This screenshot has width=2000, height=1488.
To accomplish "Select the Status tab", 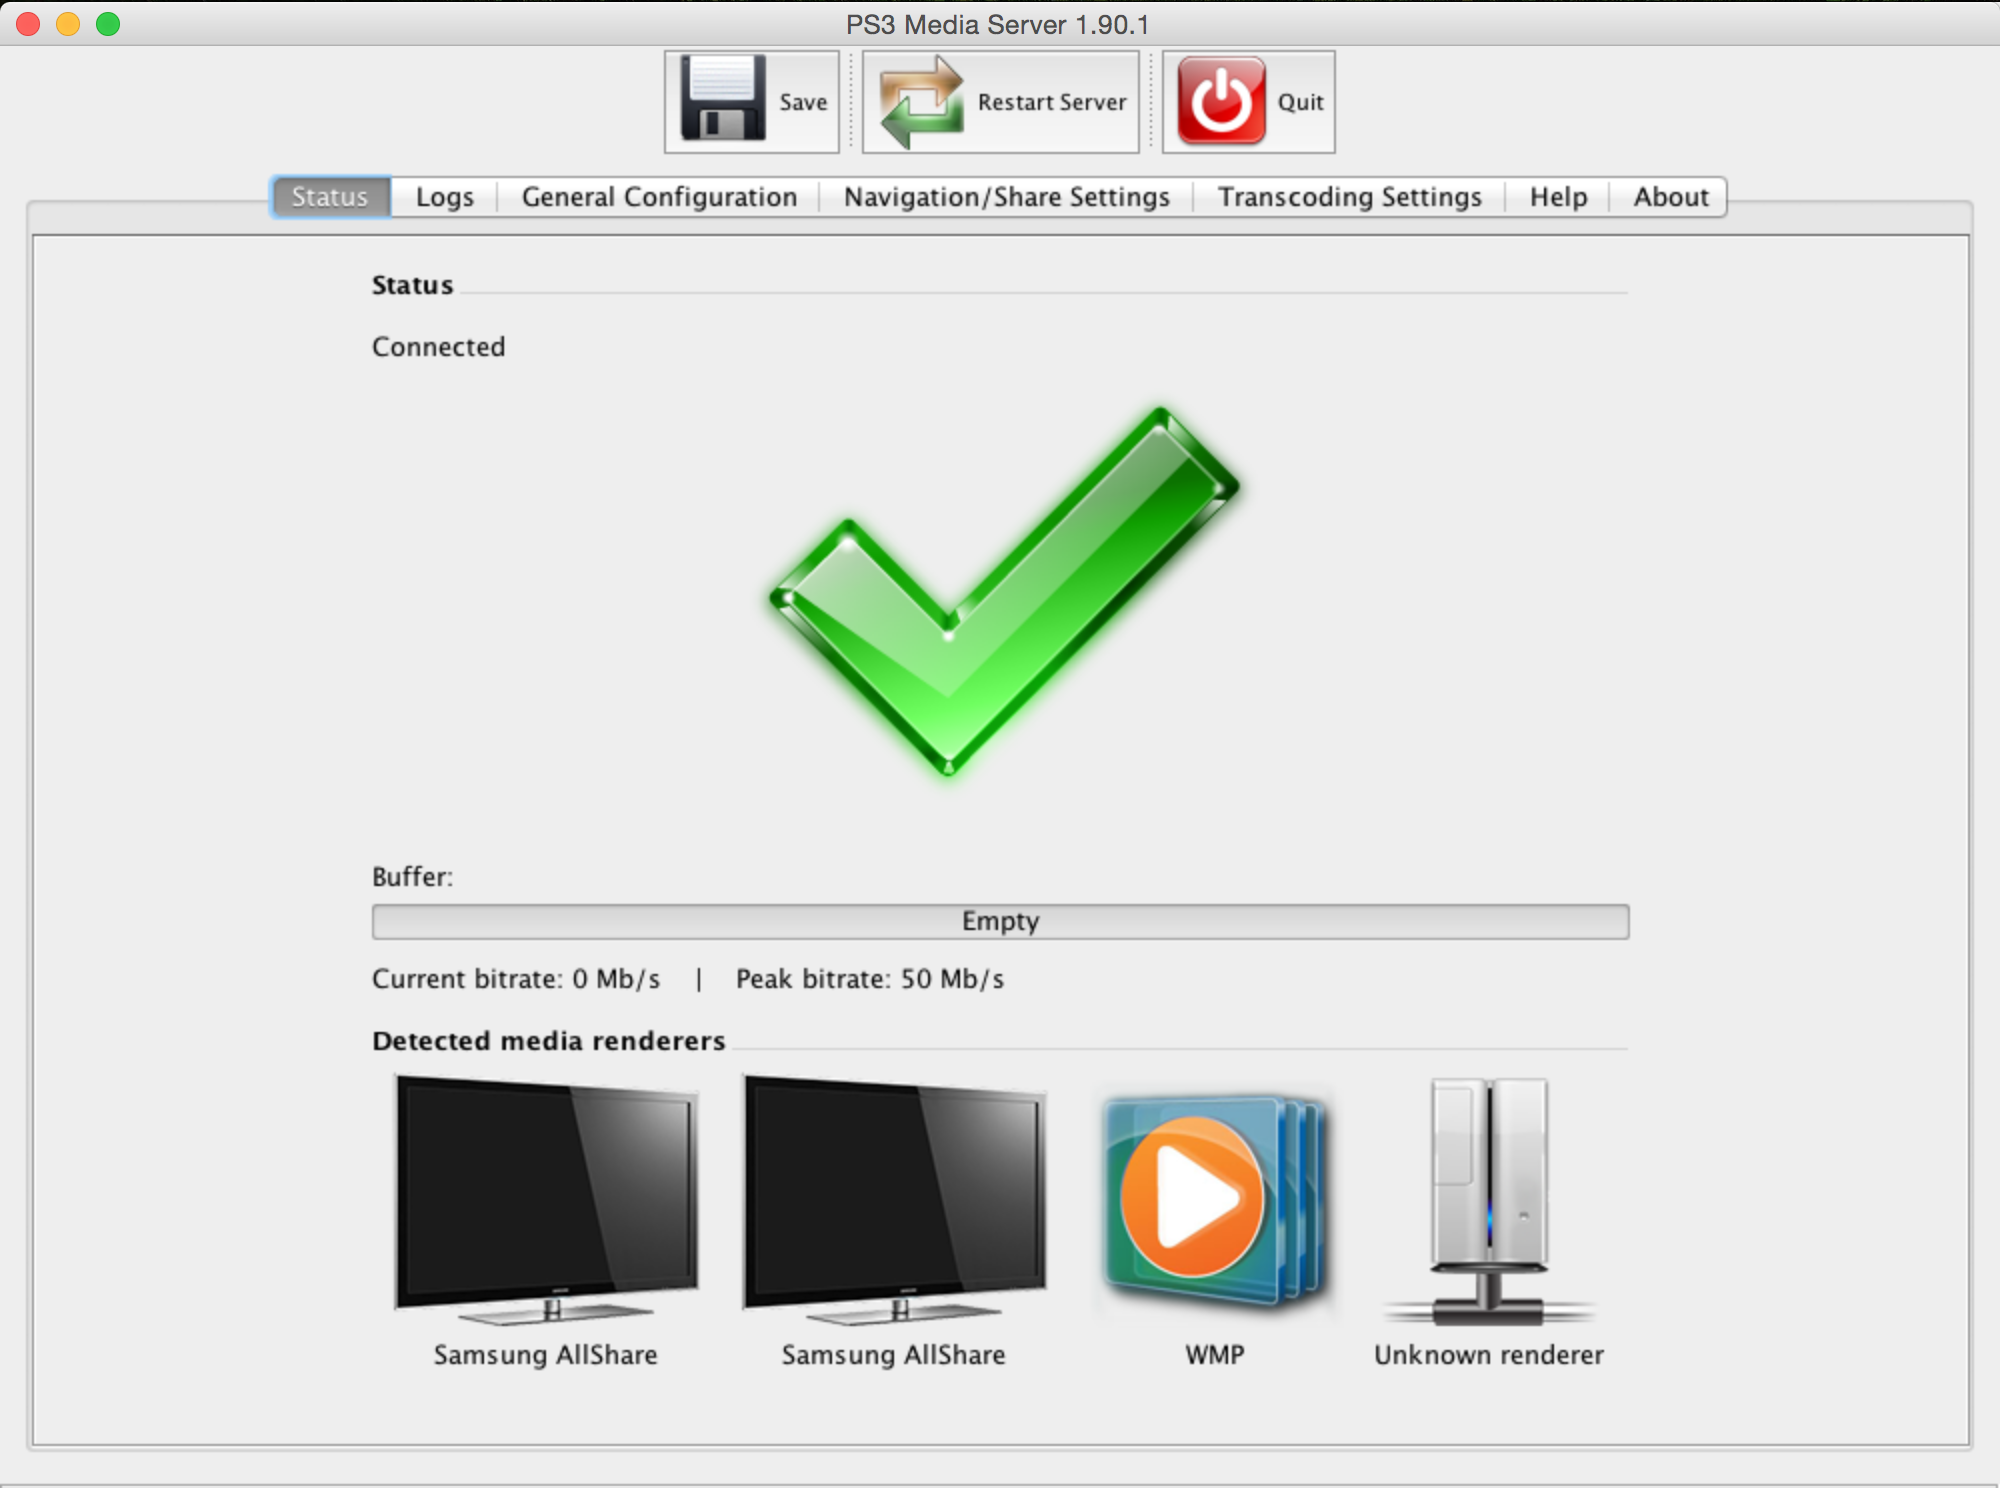I will click(330, 197).
